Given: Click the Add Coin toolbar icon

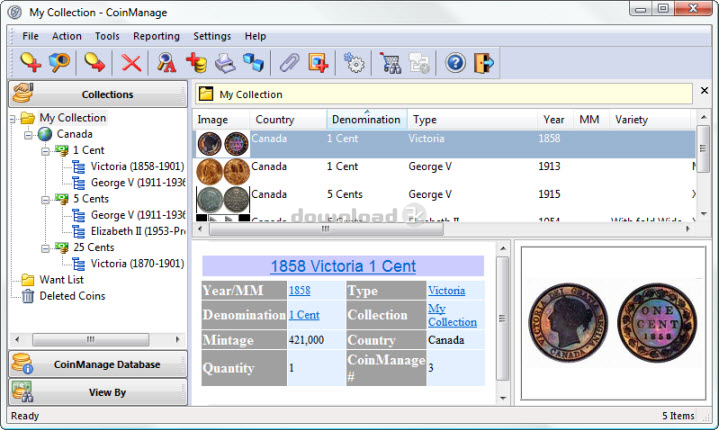Looking at the screenshot, I should (x=30, y=63).
